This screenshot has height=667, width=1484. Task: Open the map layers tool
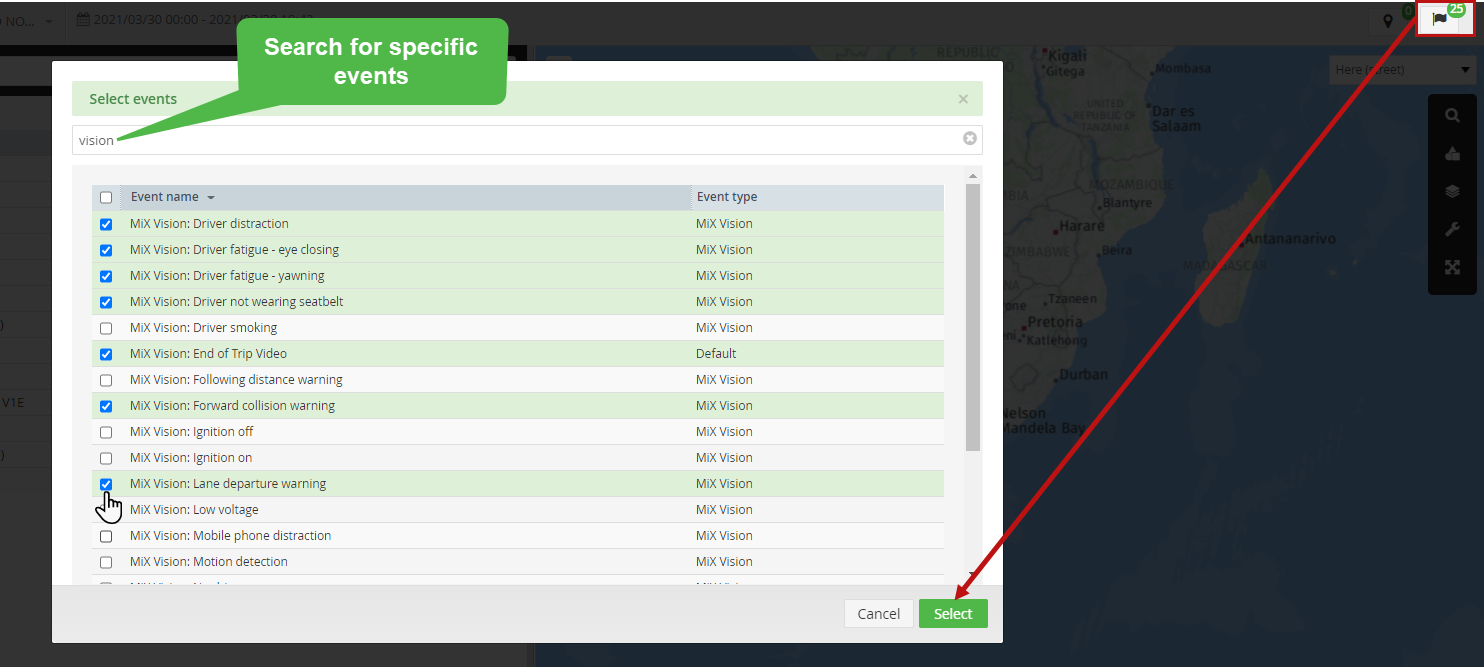pyautogui.click(x=1452, y=191)
